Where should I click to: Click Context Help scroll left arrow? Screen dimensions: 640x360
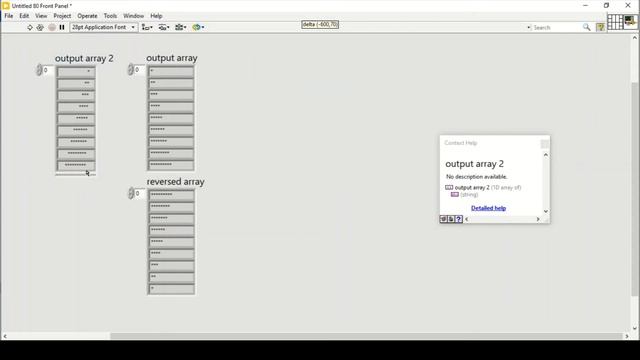pyautogui.click(x=467, y=219)
